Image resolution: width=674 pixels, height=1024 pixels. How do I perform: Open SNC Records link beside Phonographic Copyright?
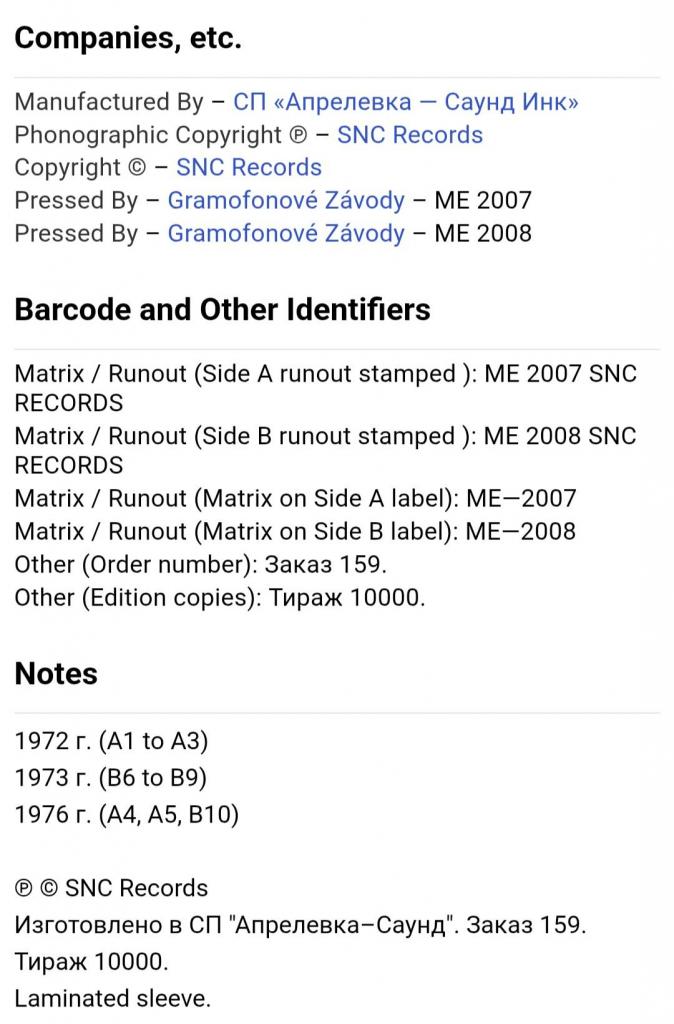coord(410,135)
